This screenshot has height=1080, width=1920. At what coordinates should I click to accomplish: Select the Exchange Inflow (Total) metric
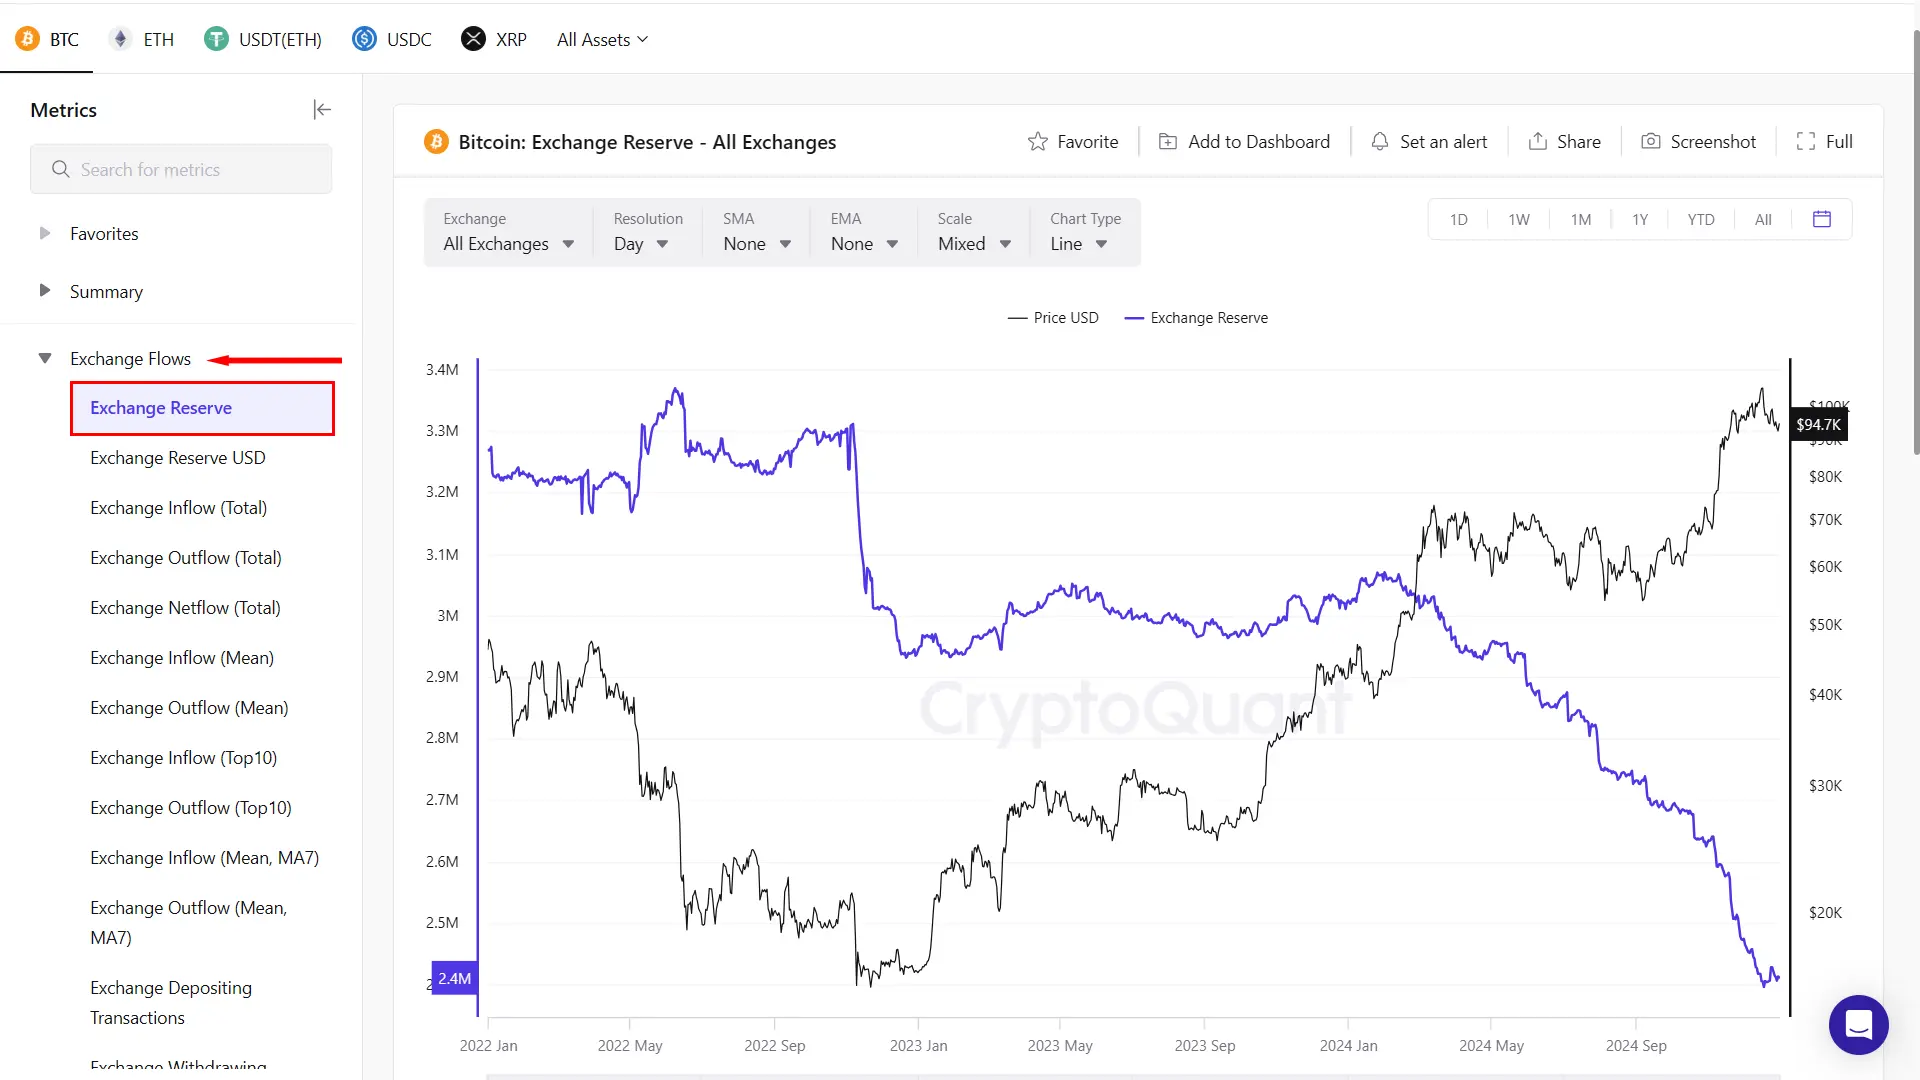179,508
